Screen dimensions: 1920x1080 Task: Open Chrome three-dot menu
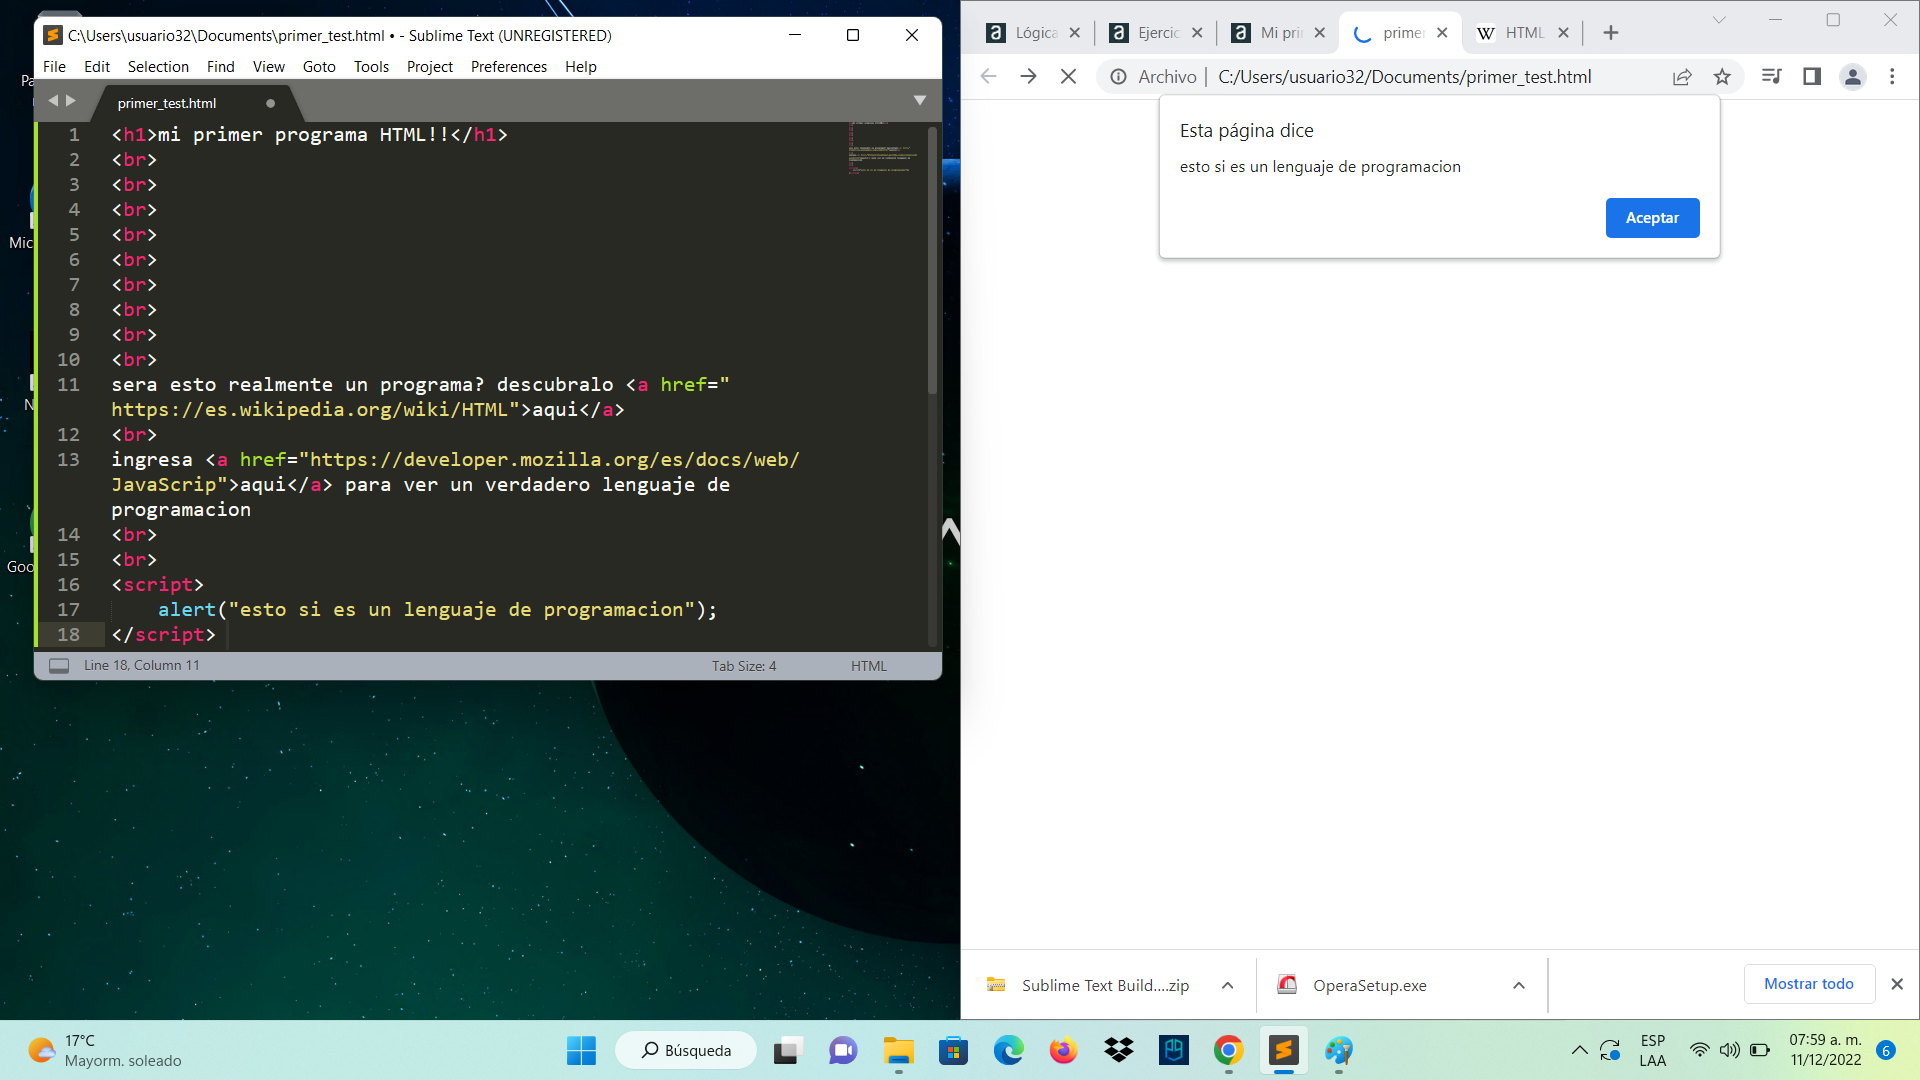[x=1892, y=77]
